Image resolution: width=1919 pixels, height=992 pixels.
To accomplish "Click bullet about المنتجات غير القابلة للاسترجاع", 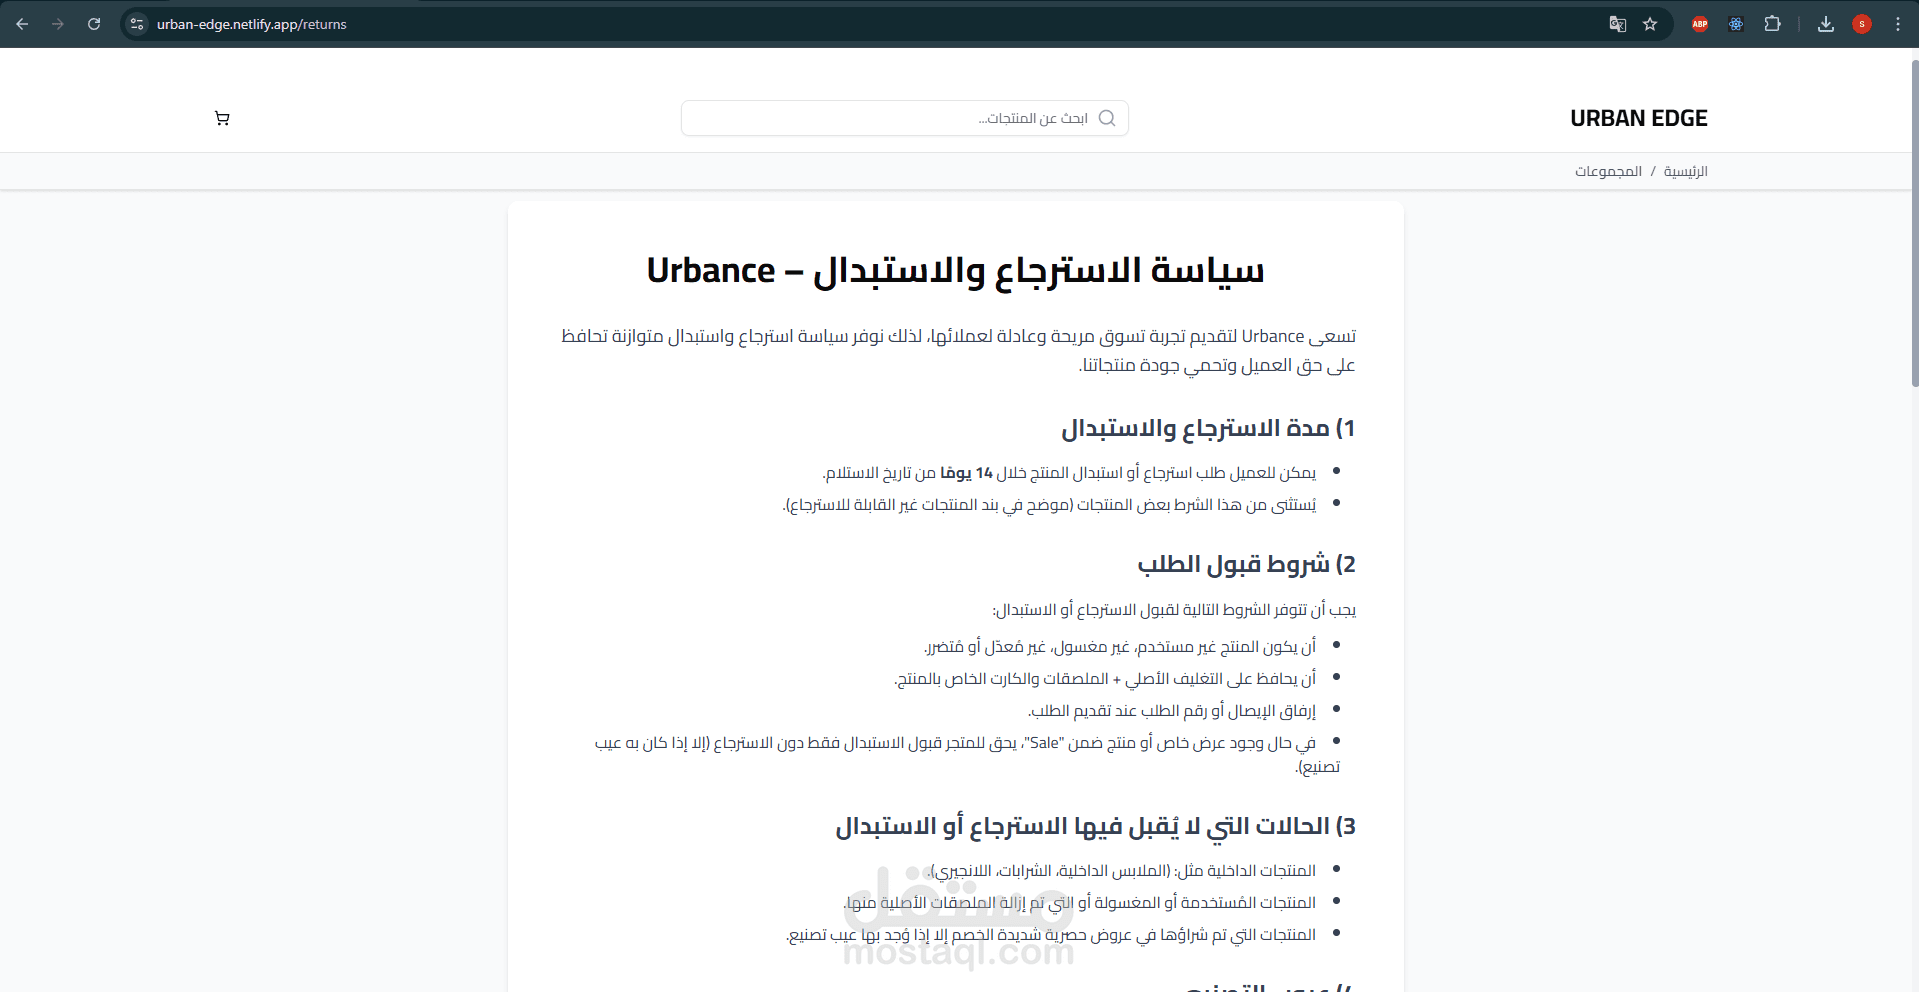I will 1049,505.
